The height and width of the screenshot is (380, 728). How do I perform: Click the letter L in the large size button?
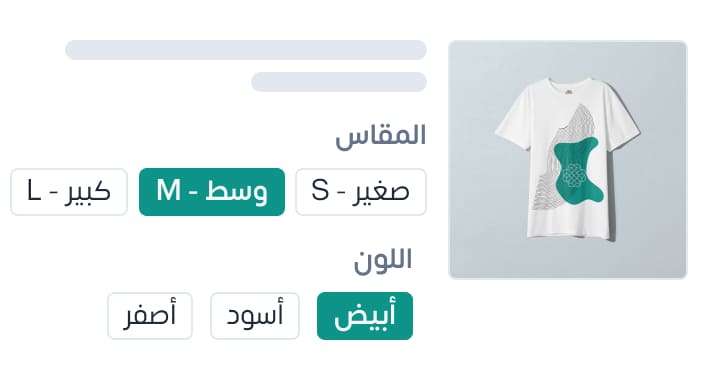click(x=34, y=190)
